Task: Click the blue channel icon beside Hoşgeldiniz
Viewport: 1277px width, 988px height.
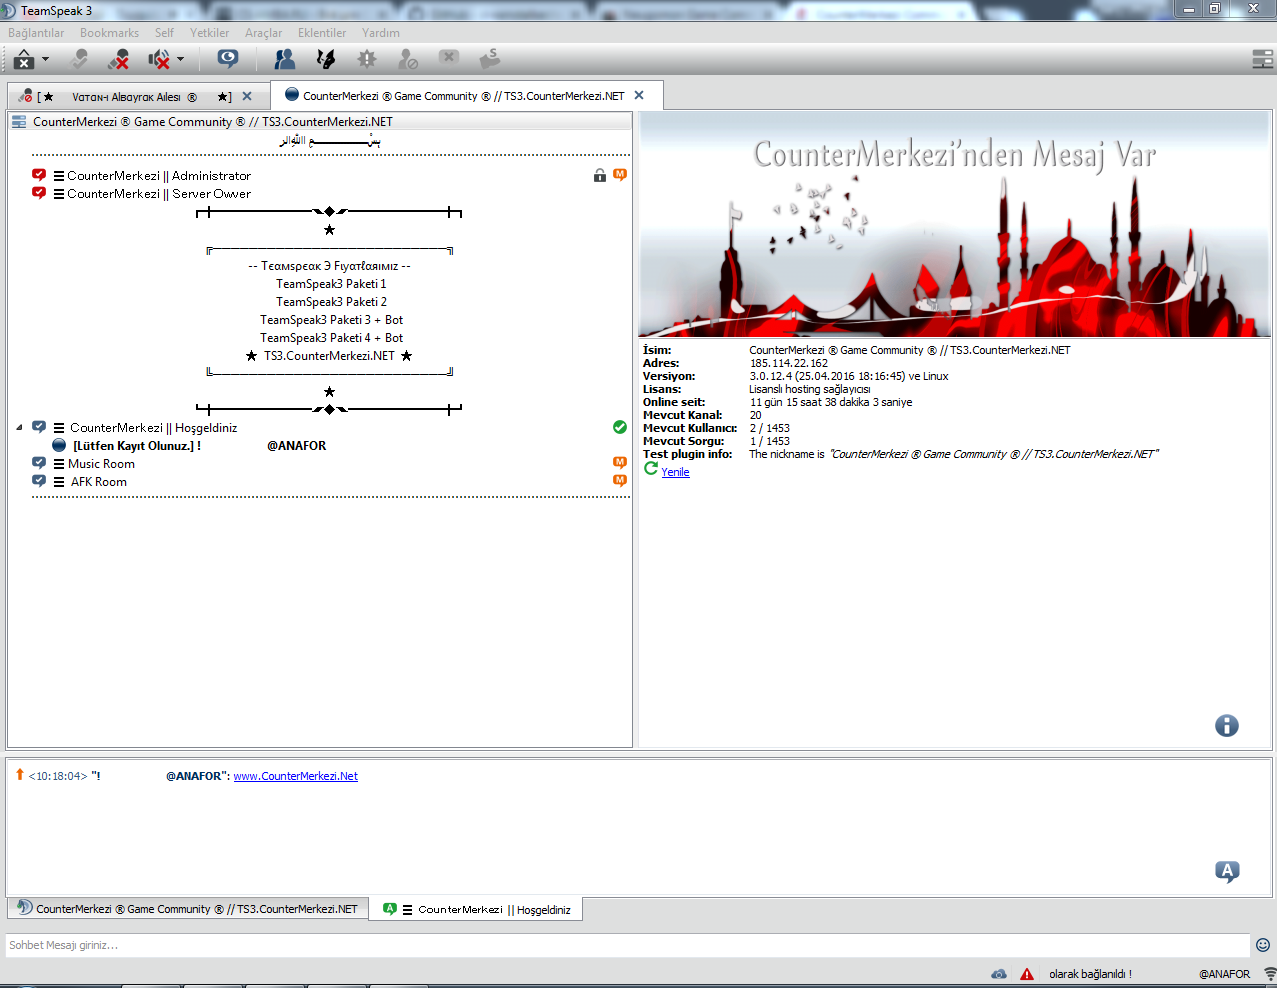Action: (39, 428)
